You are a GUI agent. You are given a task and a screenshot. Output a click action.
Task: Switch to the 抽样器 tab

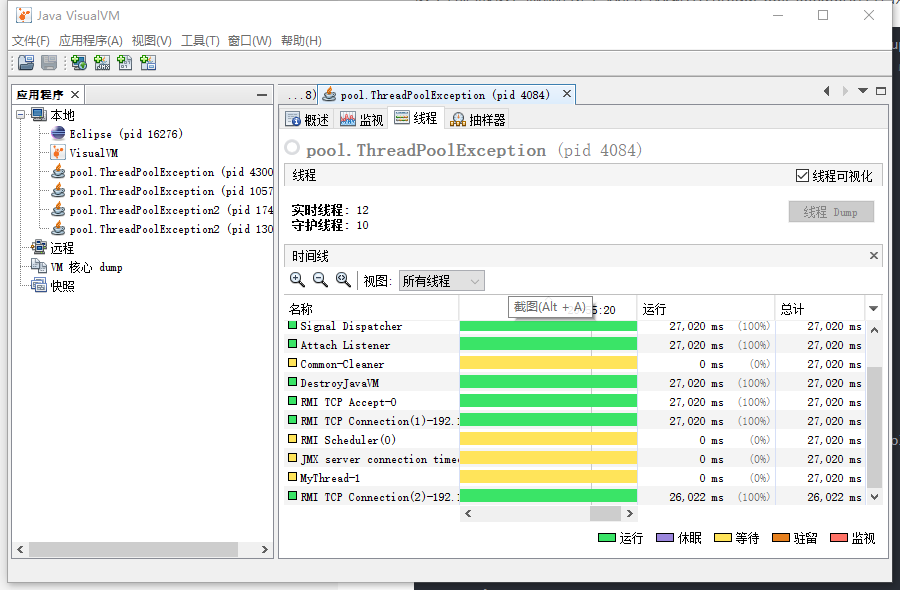pyautogui.click(x=478, y=119)
